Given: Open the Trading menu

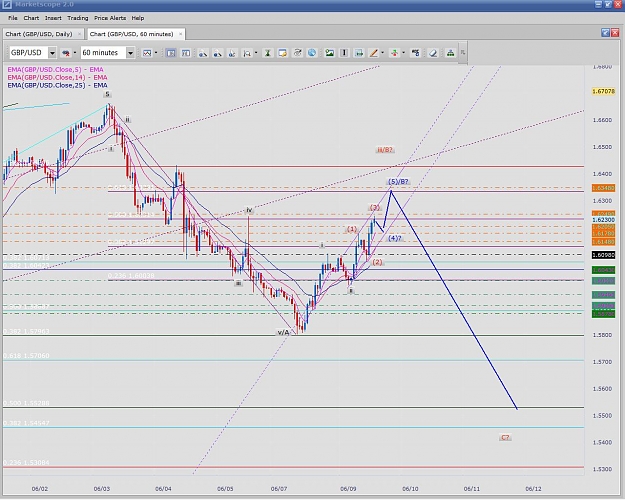Looking at the screenshot, I should [x=77, y=18].
